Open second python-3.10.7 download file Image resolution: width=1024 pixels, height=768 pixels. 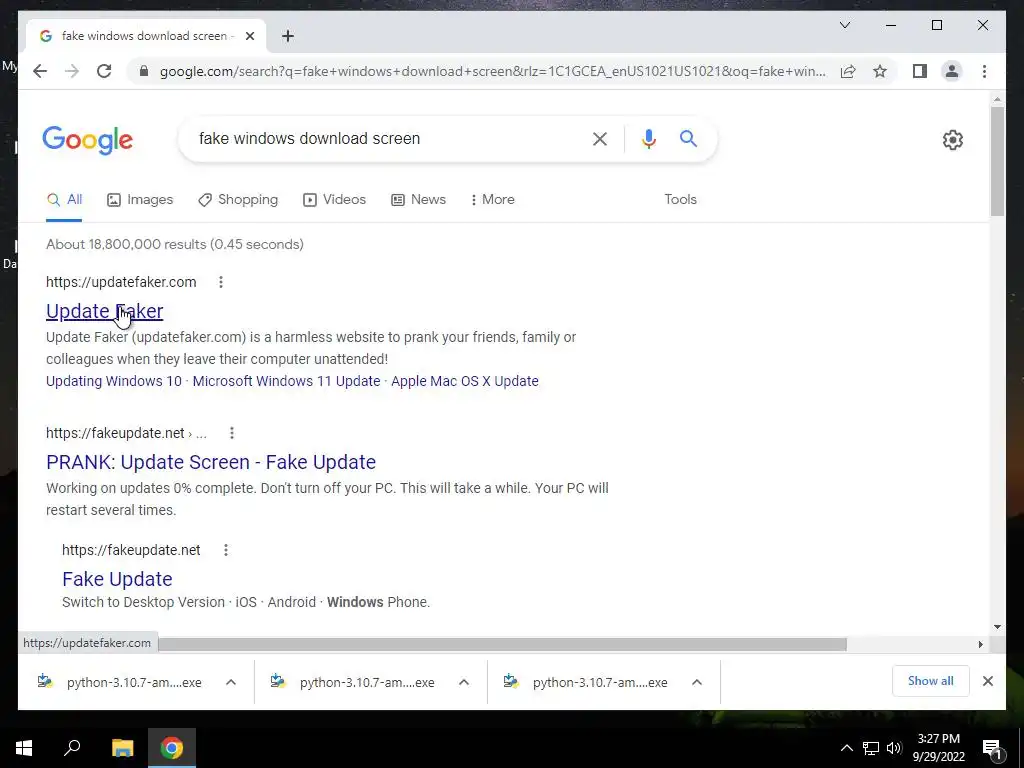point(354,682)
